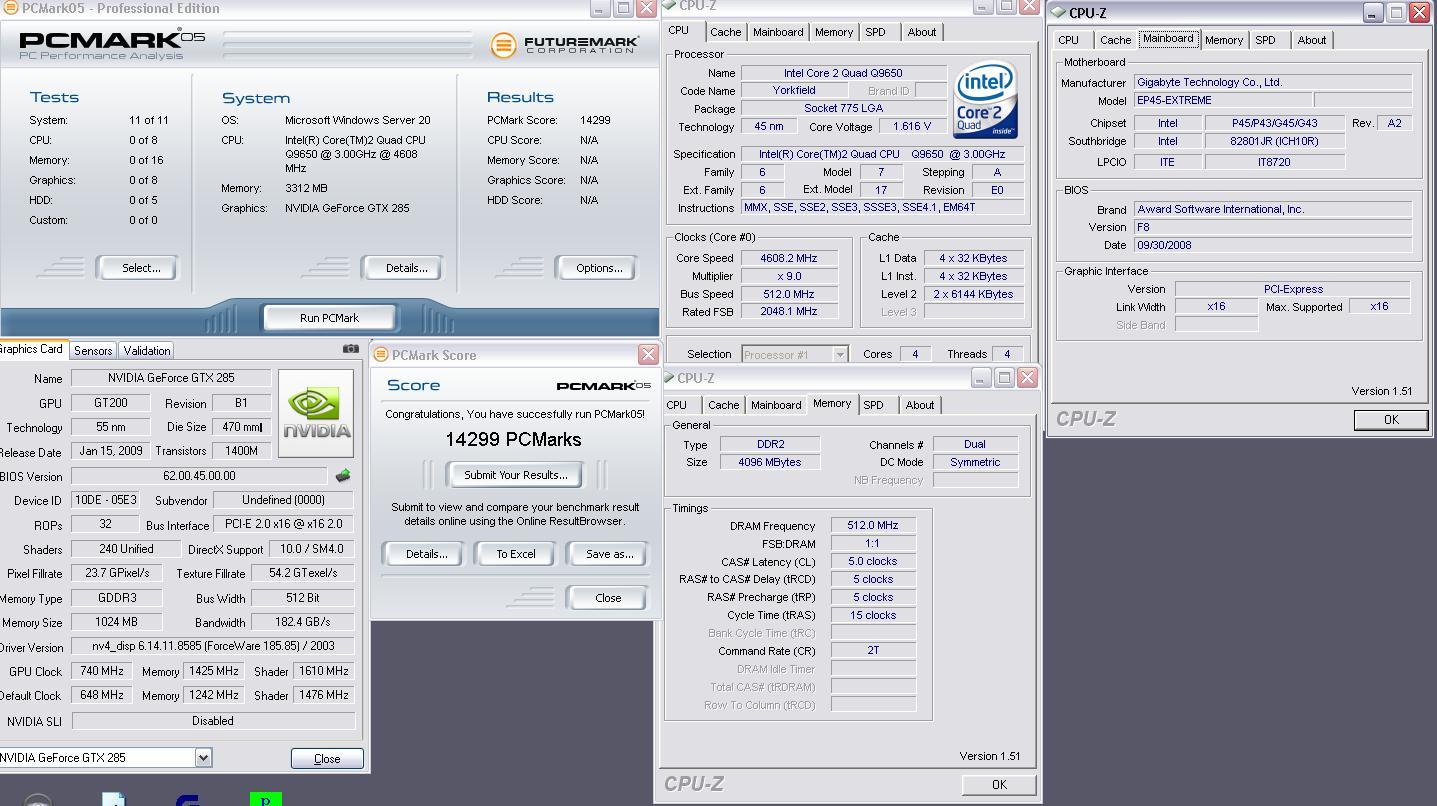Click the 14299 PCMarks score text
The image size is (1437, 806).
pyautogui.click(x=513, y=440)
